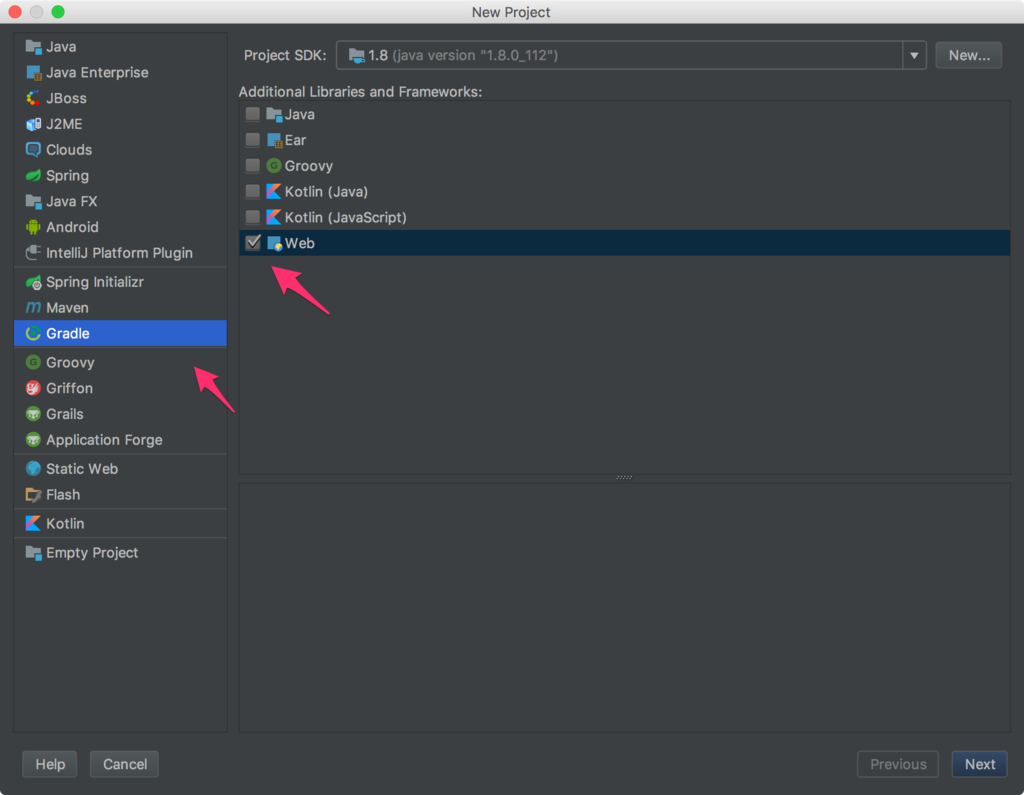The height and width of the screenshot is (795, 1024).
Task: Click the Previous button
Action: (898, 764)
